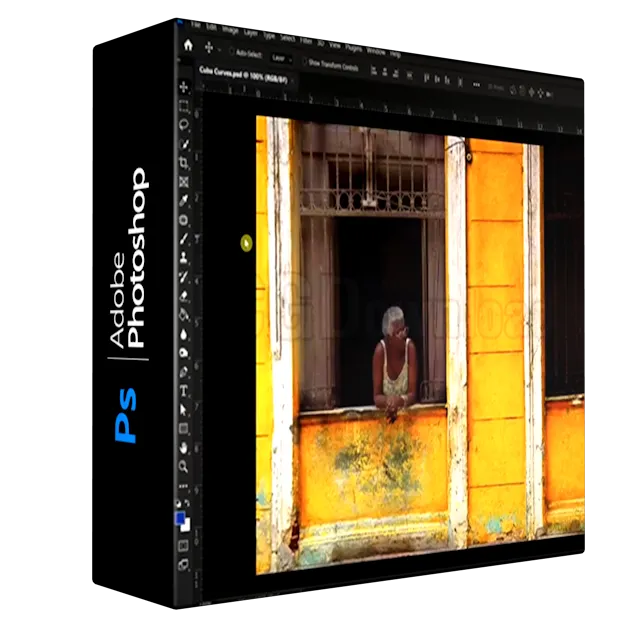The image size is (630, 630).
Task: Select the Frame tool
Action: tap(184, 182)
